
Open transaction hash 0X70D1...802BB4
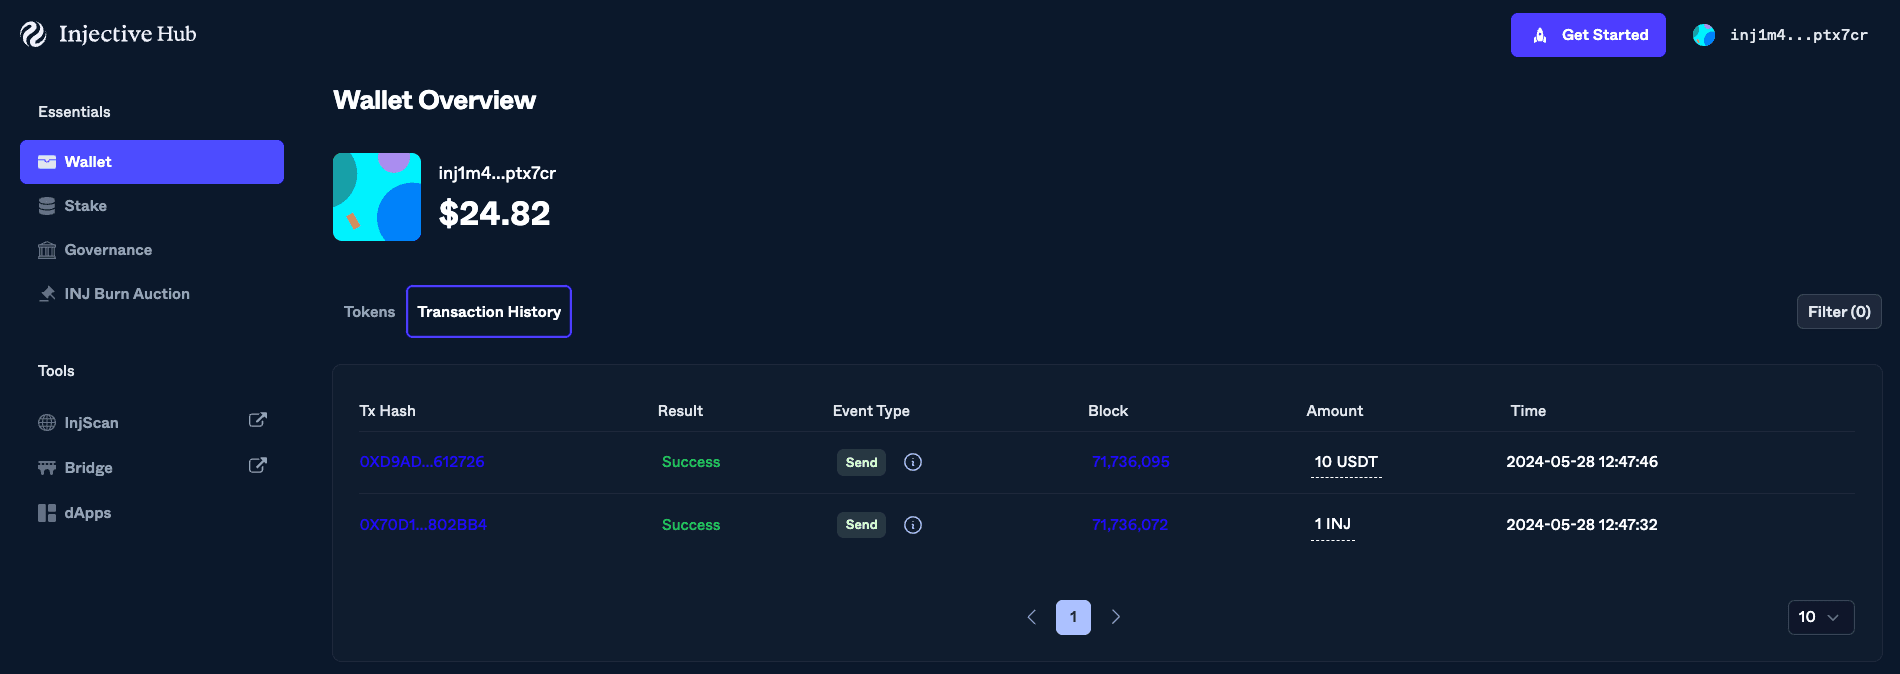(x=423, y=525)
